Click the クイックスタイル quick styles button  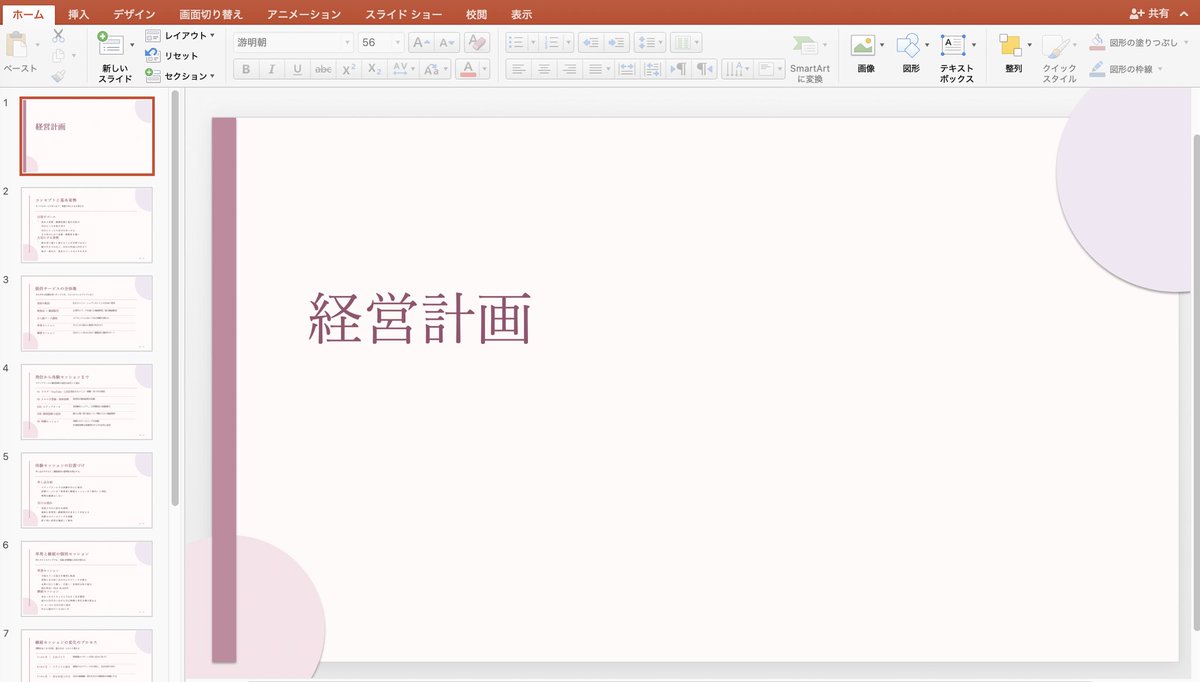click(x=1059, y=57)
